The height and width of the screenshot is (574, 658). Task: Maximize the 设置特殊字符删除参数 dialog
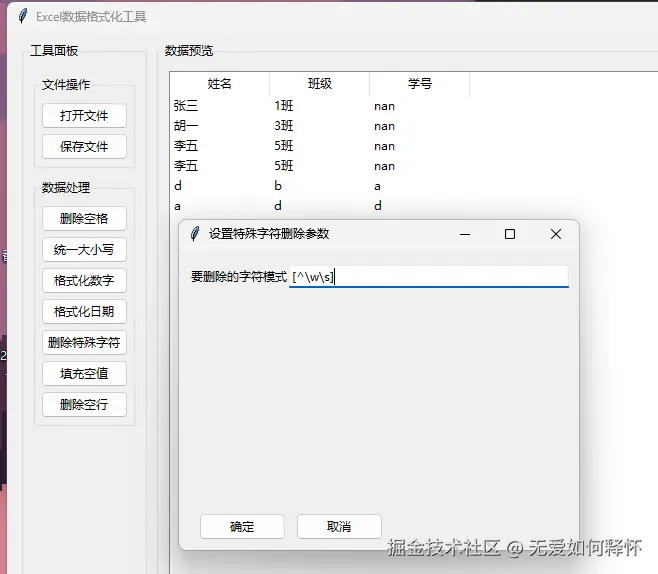tap(510, 234)
